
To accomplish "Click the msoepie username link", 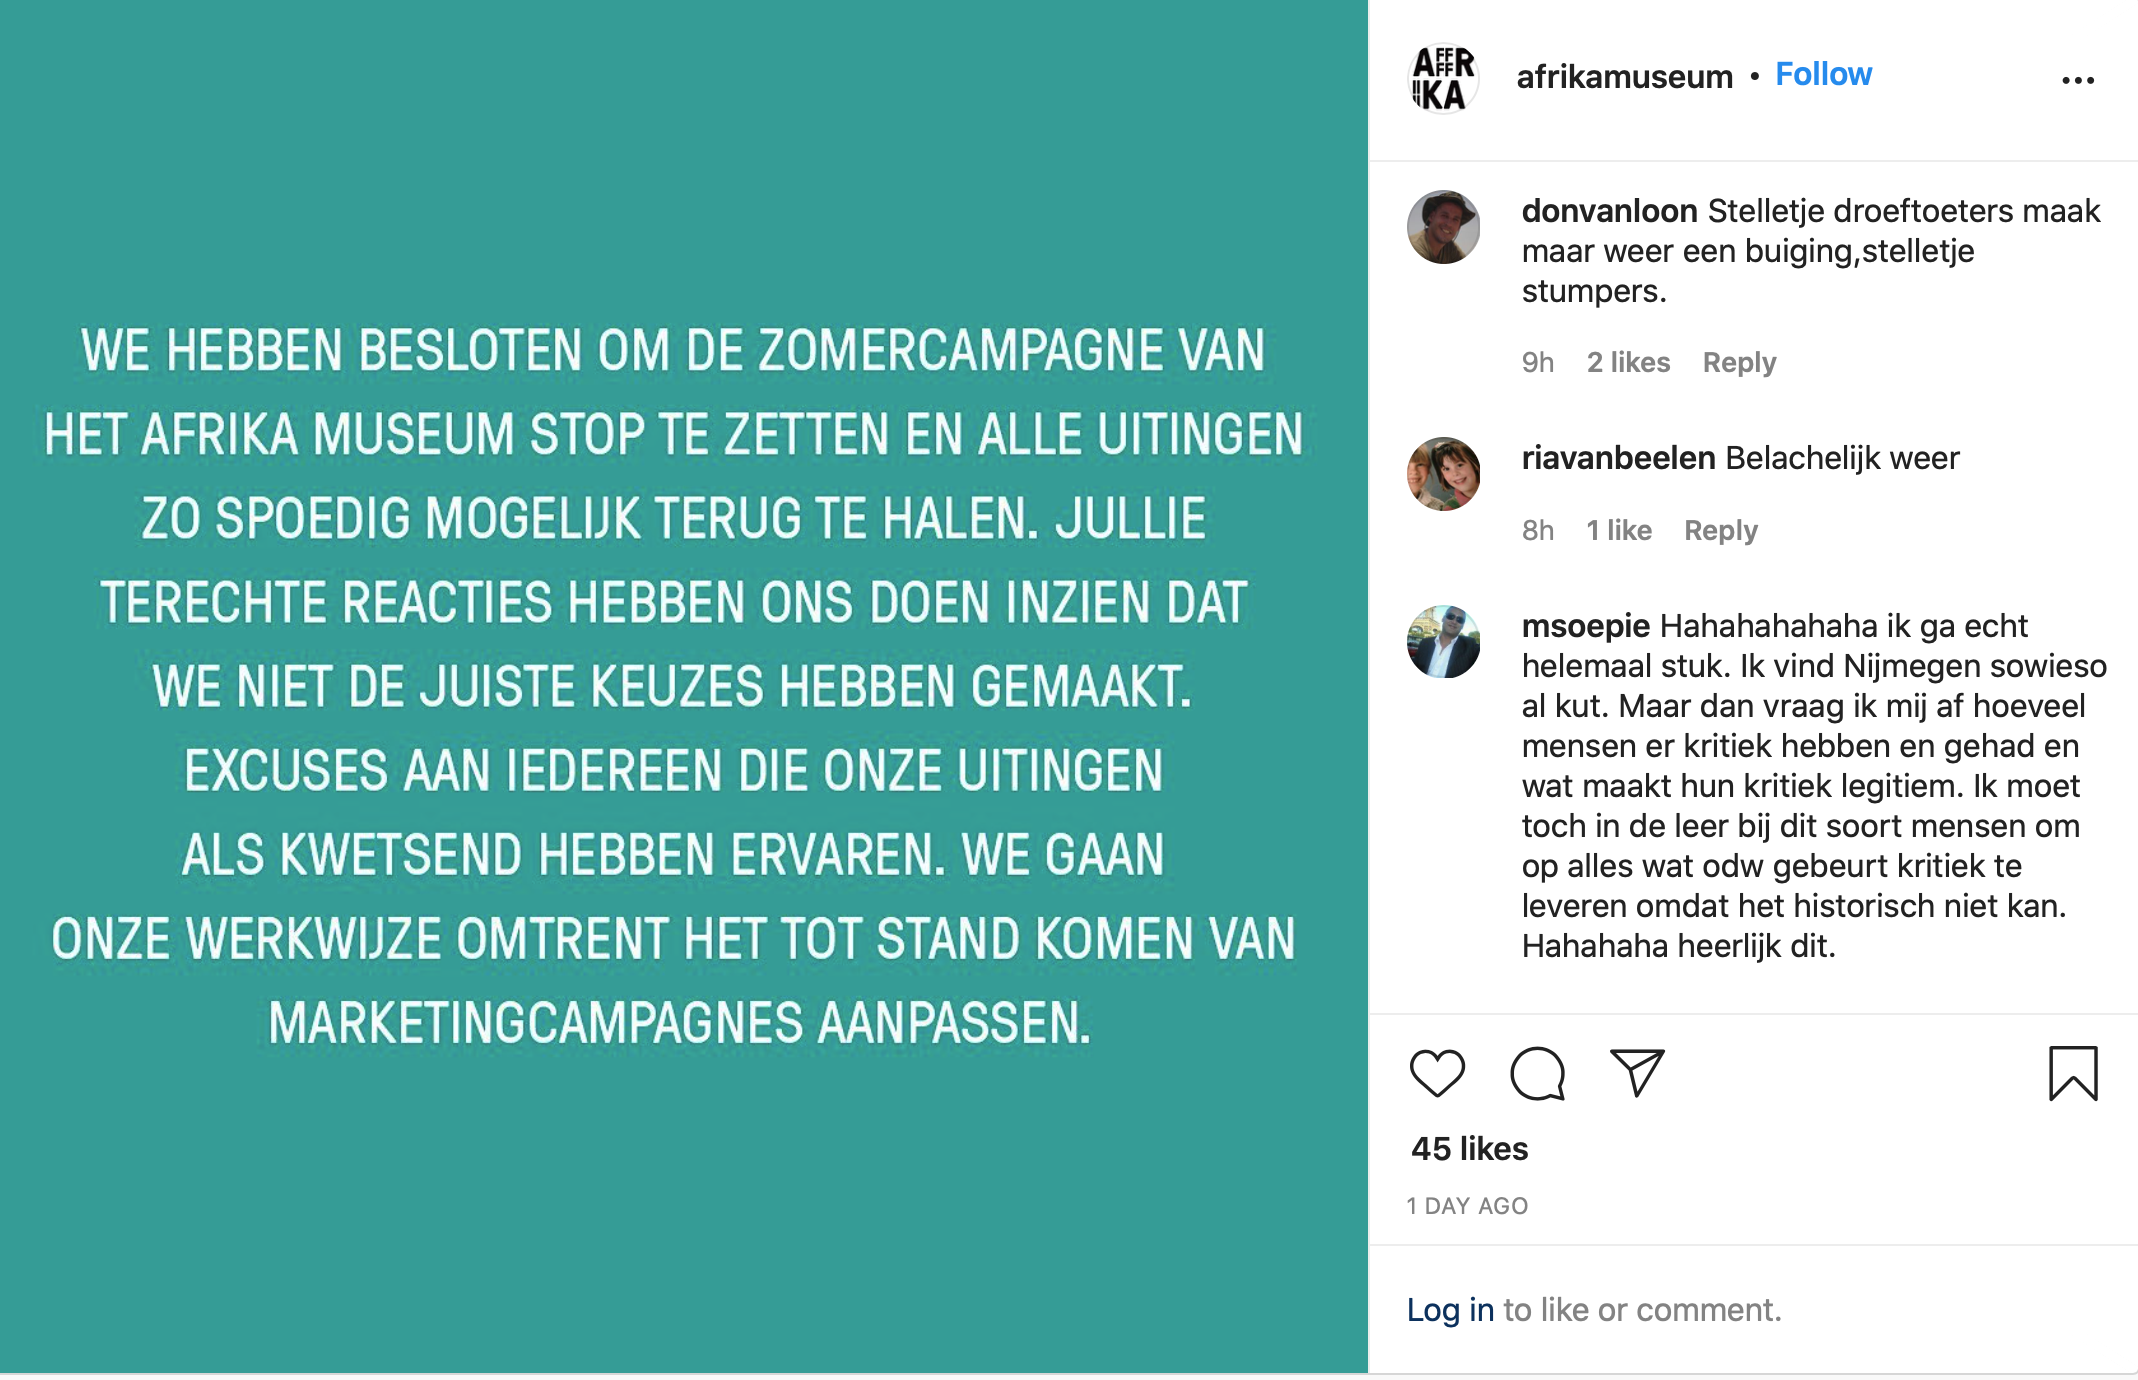I will [x=1585, y=626].
